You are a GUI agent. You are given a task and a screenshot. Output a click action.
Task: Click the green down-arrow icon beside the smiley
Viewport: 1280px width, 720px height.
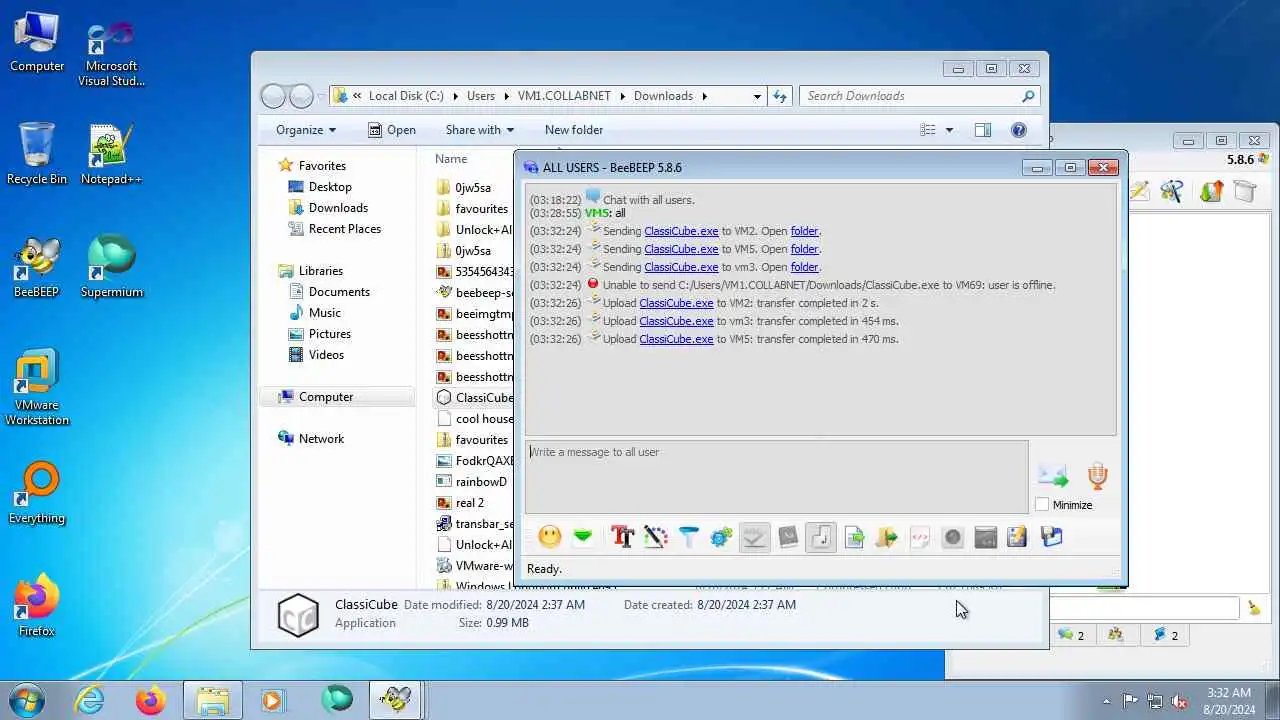pyautogui.click(x=583, y=537)
